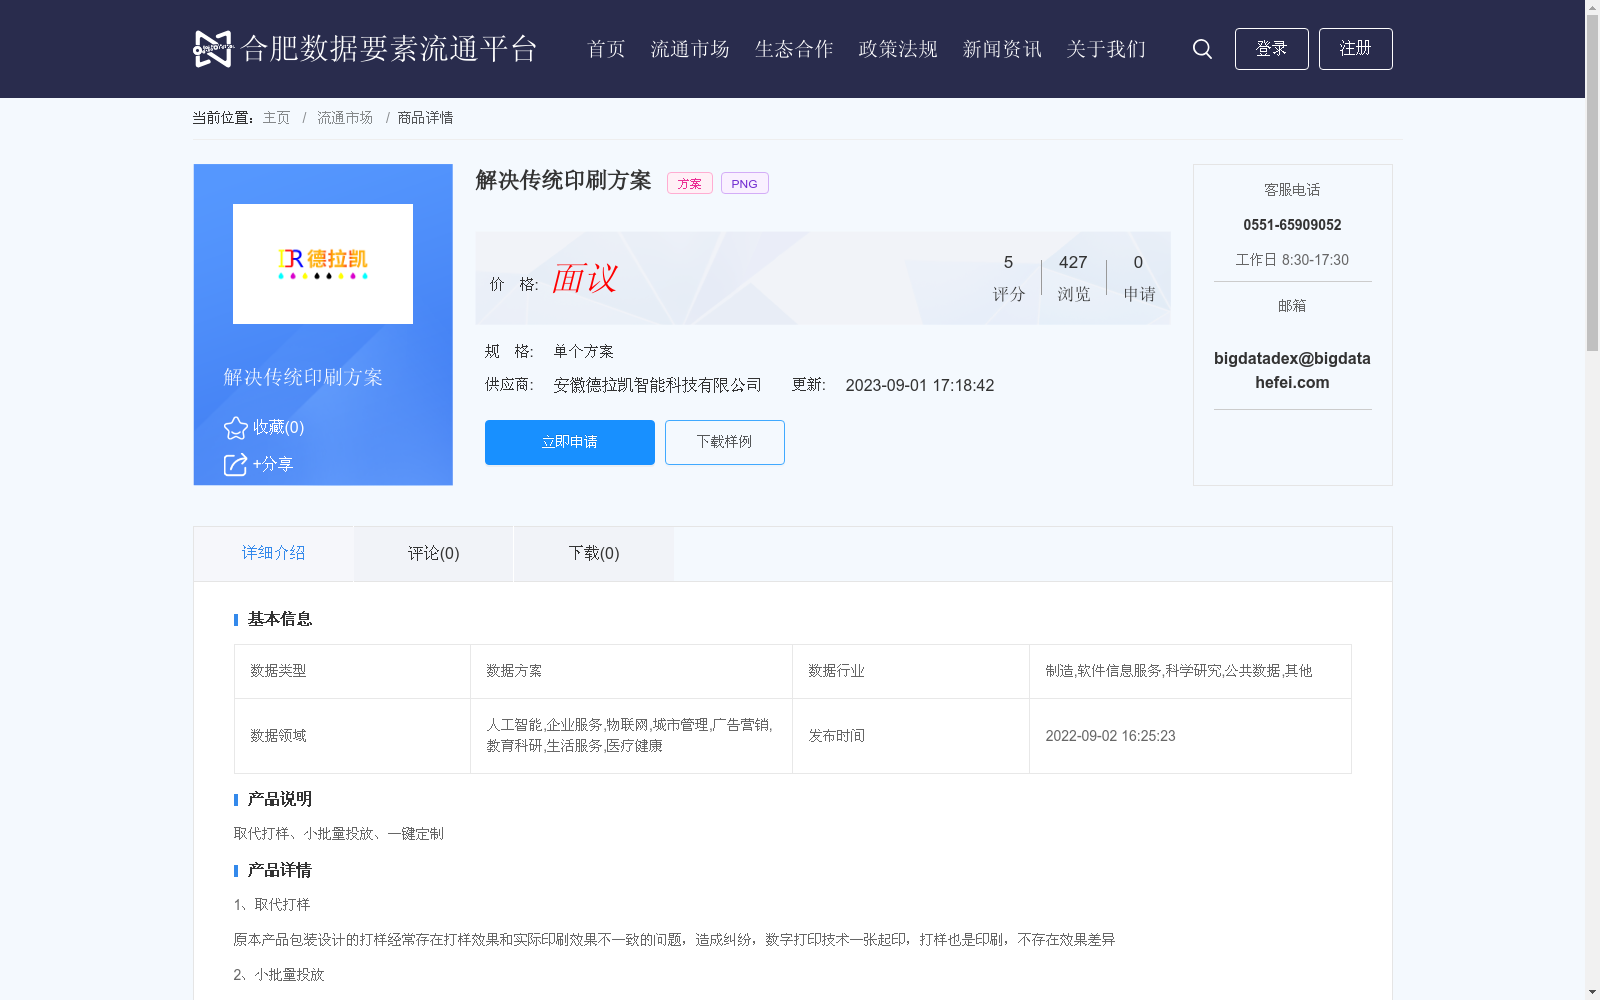Click card caption 解决传统印刷方案 under logo

pyautogui.click(x=303, y=377)
